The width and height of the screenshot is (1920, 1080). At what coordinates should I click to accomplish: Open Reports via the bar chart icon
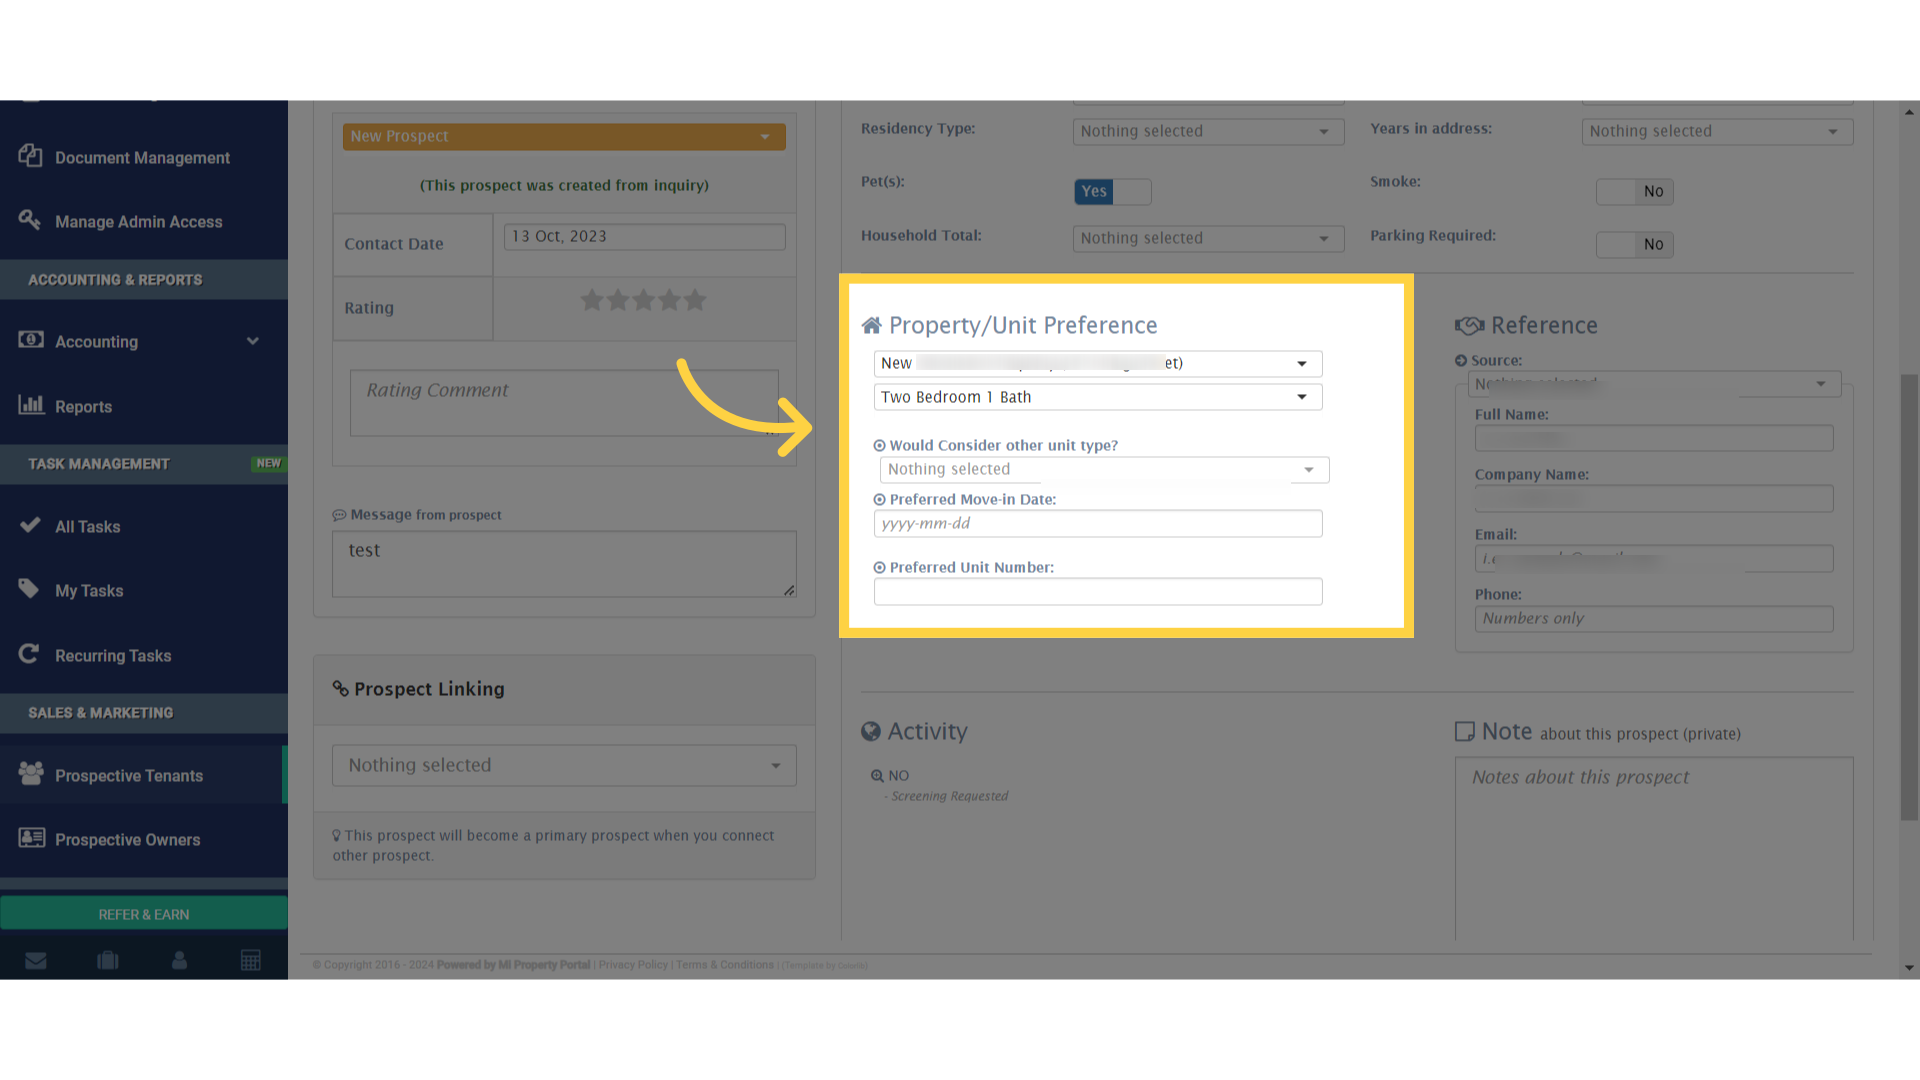32,405
